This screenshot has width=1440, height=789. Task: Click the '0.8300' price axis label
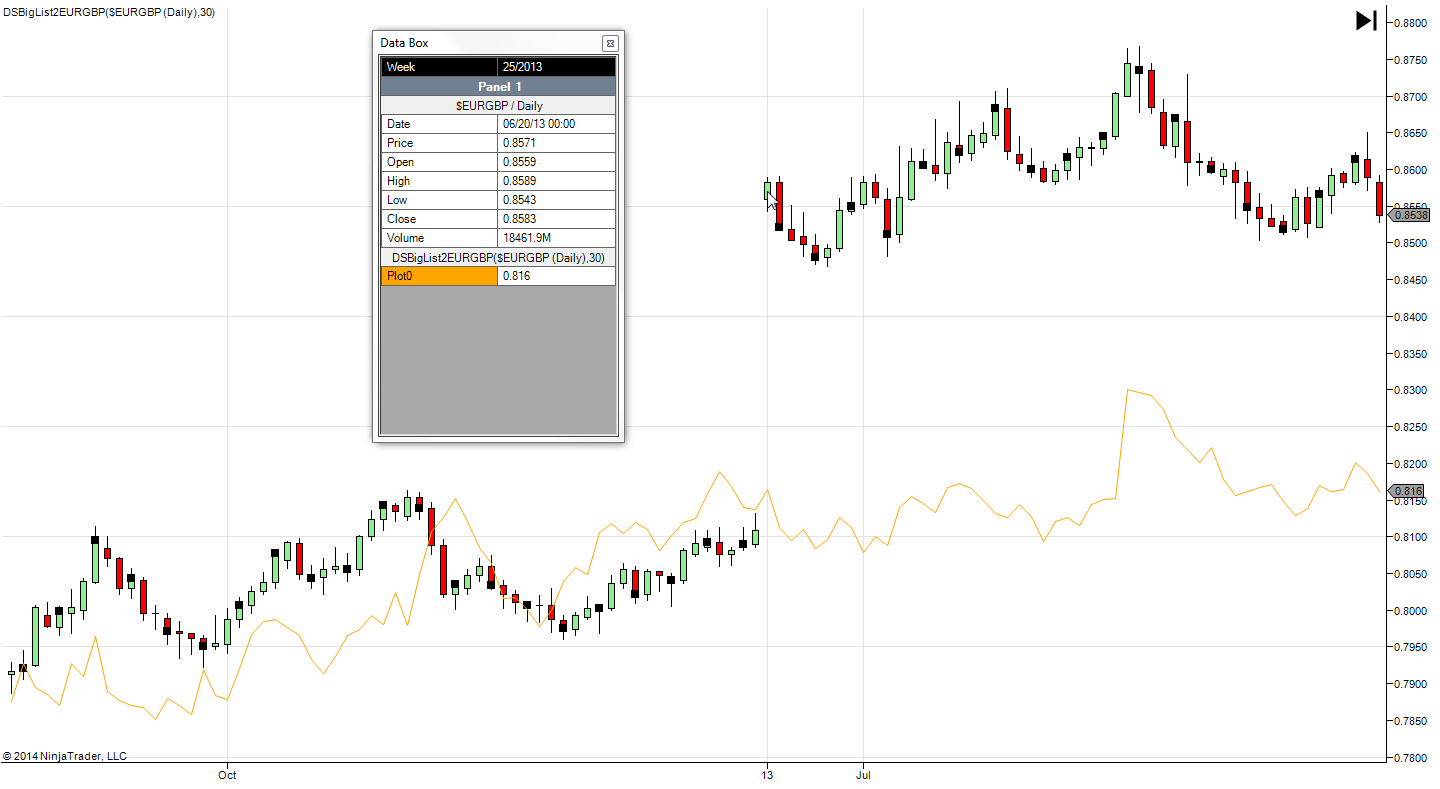(1409, 390)
